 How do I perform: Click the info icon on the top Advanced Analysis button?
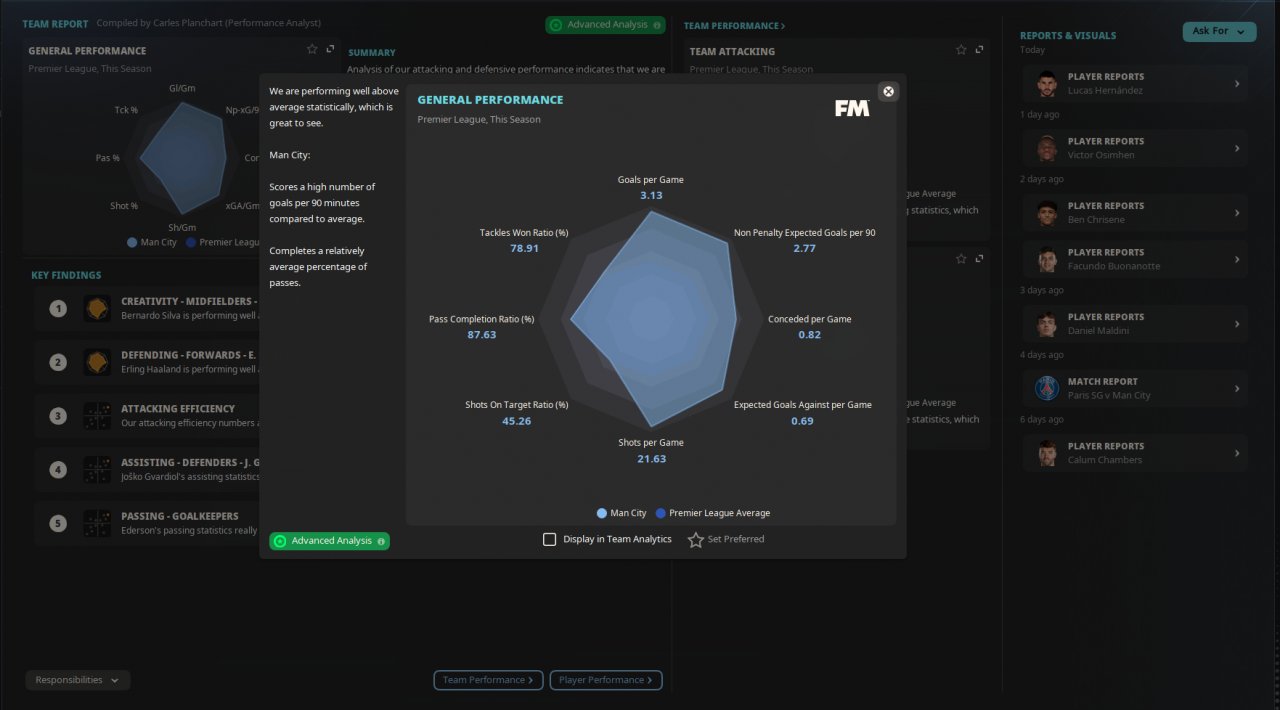tap(656, 25)
